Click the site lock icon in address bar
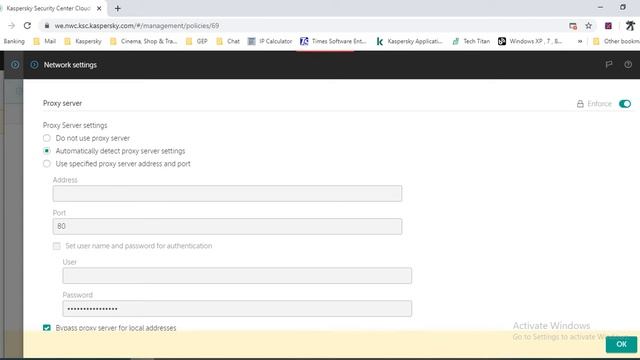 pos(47,26)
